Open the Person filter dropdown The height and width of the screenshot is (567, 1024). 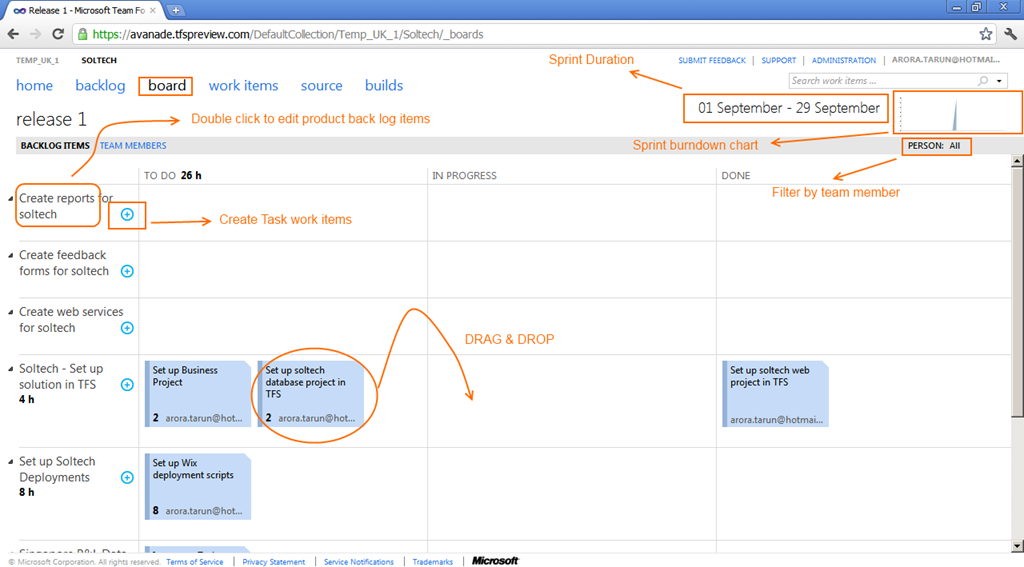coord(936,146)
